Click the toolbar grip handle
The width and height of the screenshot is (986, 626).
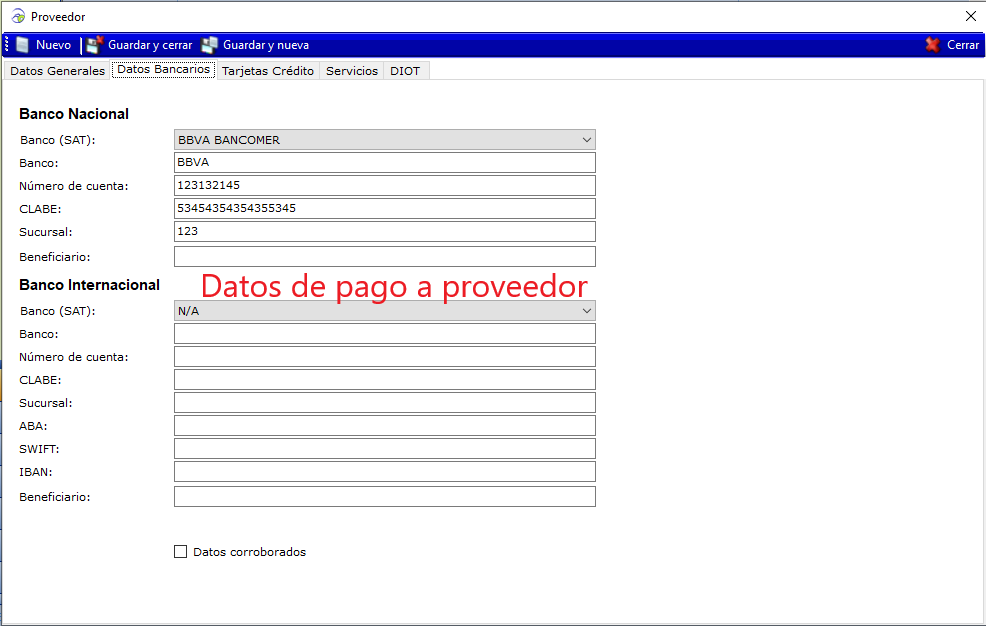[7, 45]
